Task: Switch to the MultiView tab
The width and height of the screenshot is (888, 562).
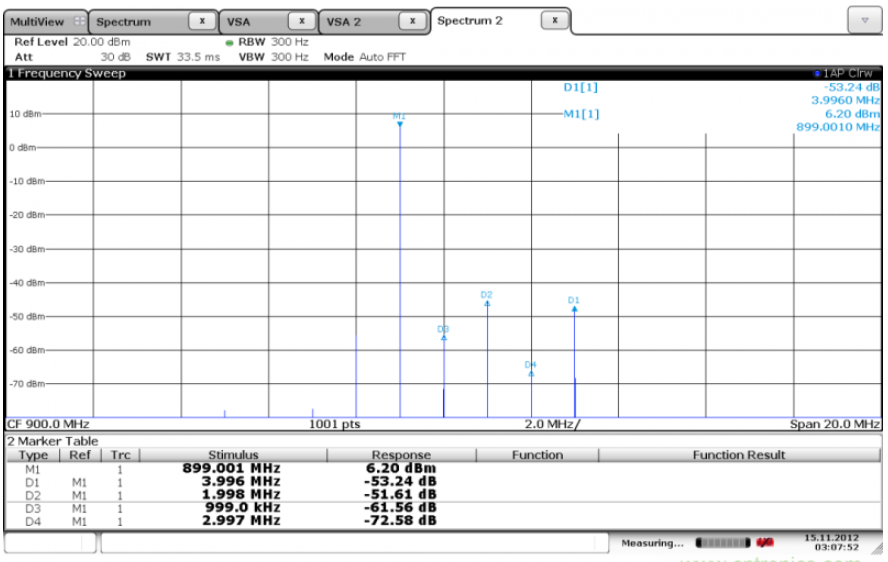Action: [x=46, y=22]
